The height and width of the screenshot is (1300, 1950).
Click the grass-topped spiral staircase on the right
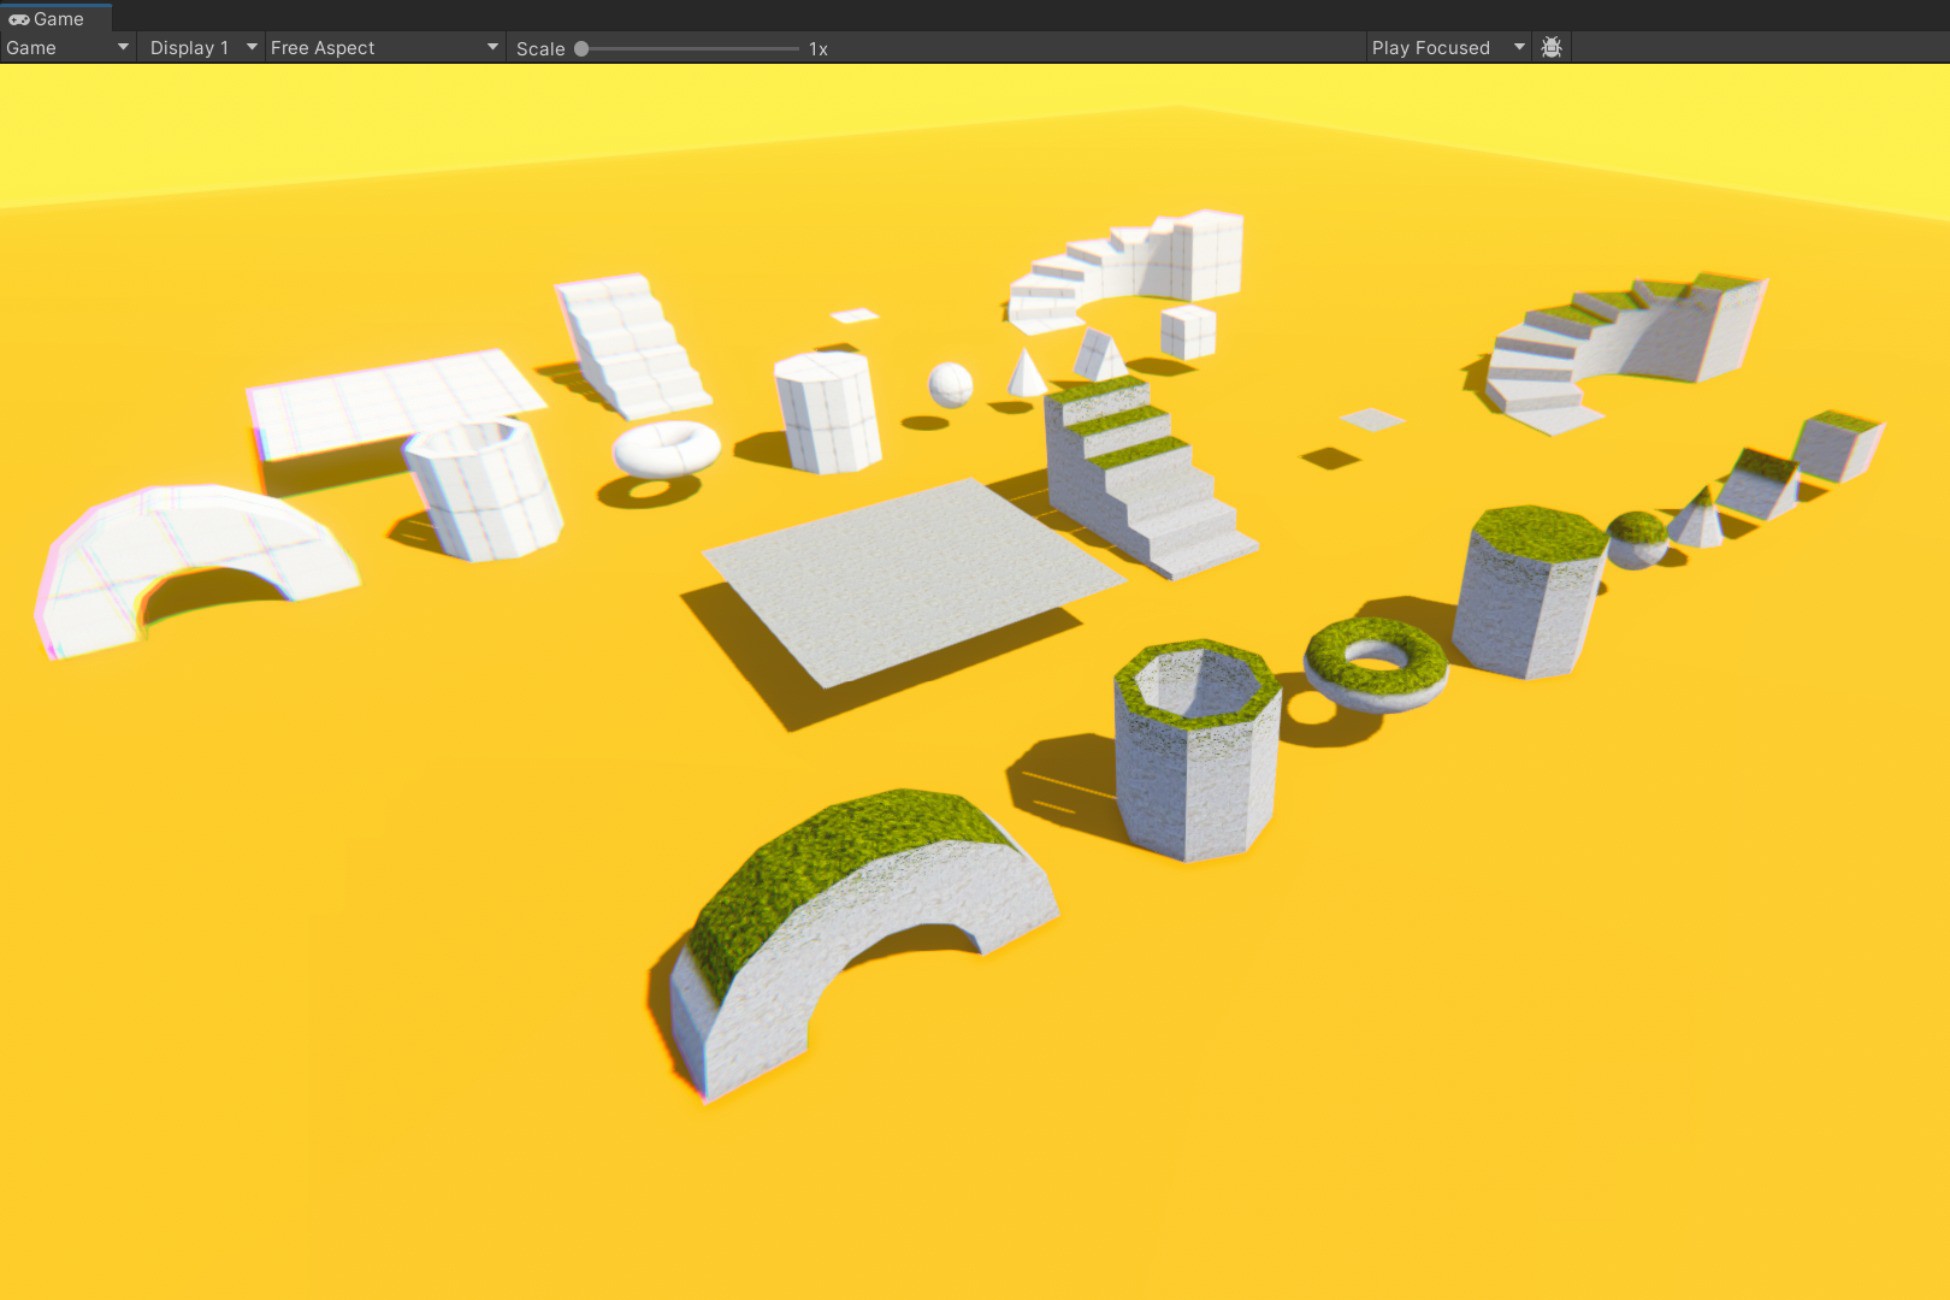1620,340
